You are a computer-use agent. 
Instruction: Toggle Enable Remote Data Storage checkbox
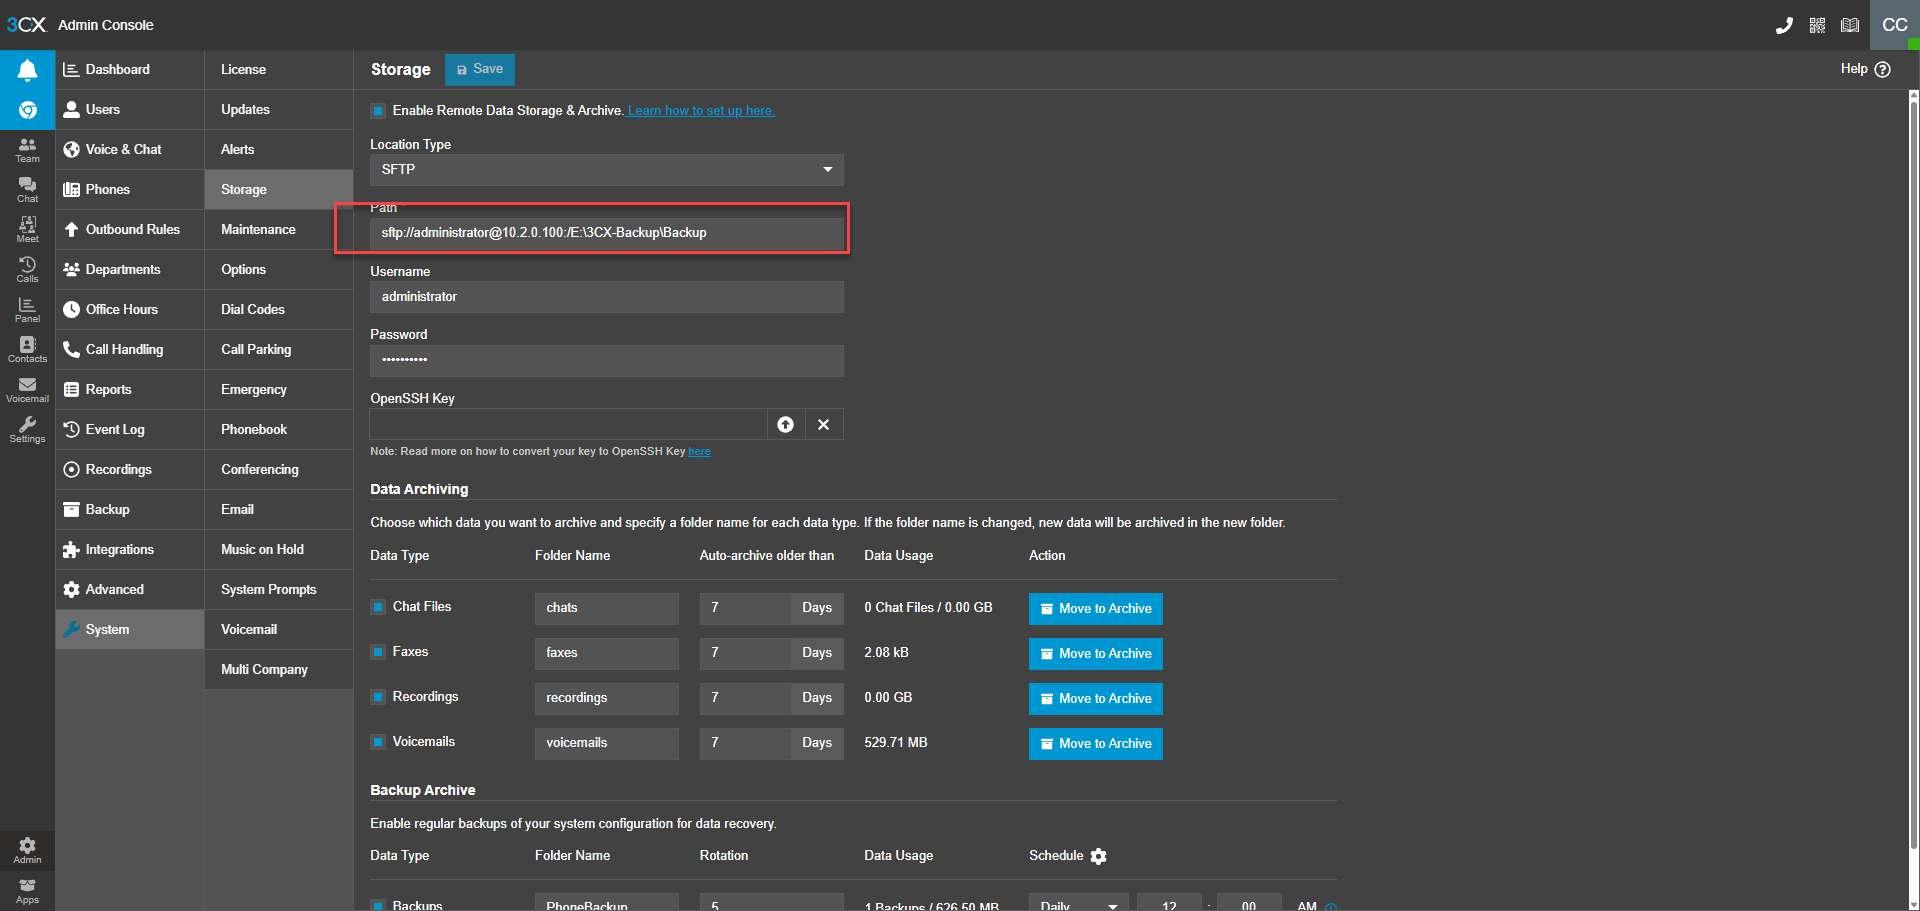coord(378,111)
